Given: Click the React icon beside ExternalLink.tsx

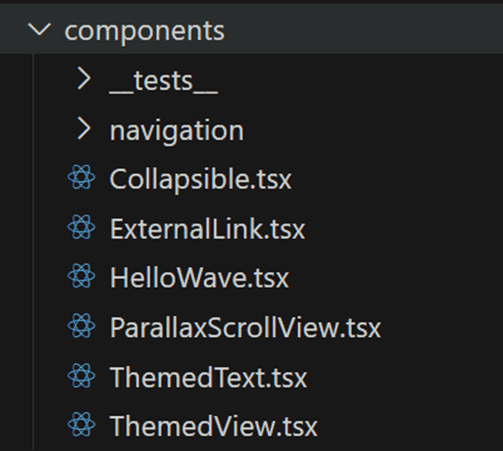Looking at the screenshot, I should [x=81, y=227].
